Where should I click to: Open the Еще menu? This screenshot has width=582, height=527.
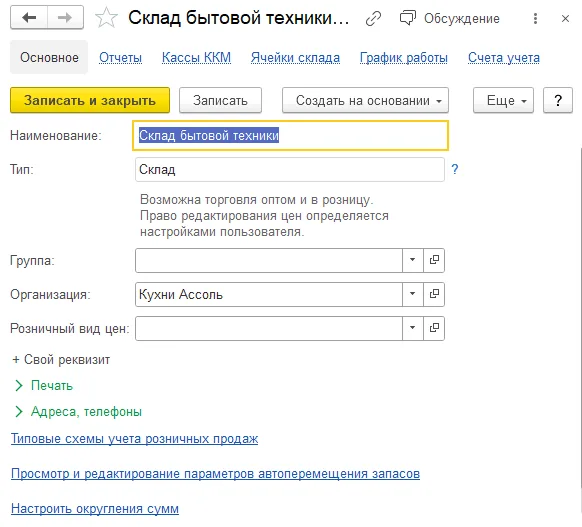click(x=503, y=100)
